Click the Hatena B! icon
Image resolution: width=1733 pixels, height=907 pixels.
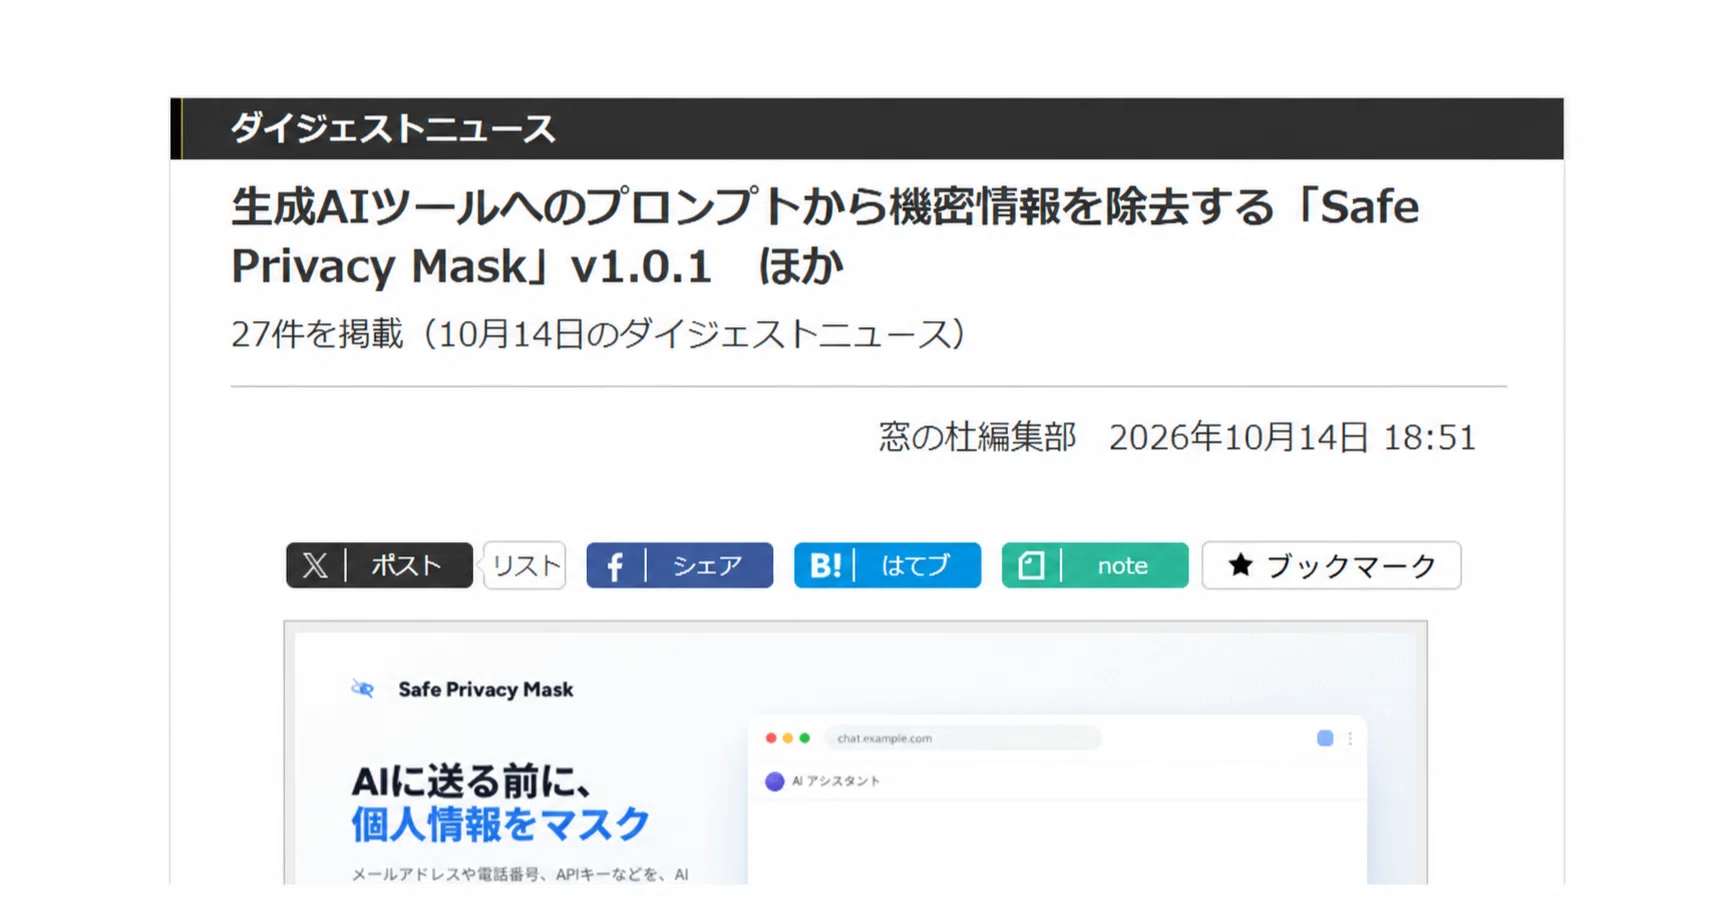825,566
